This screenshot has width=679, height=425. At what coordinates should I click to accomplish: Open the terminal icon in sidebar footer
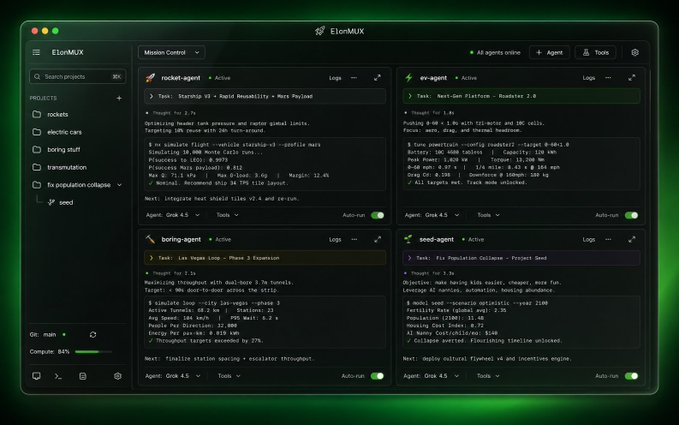tap(58, 376)
